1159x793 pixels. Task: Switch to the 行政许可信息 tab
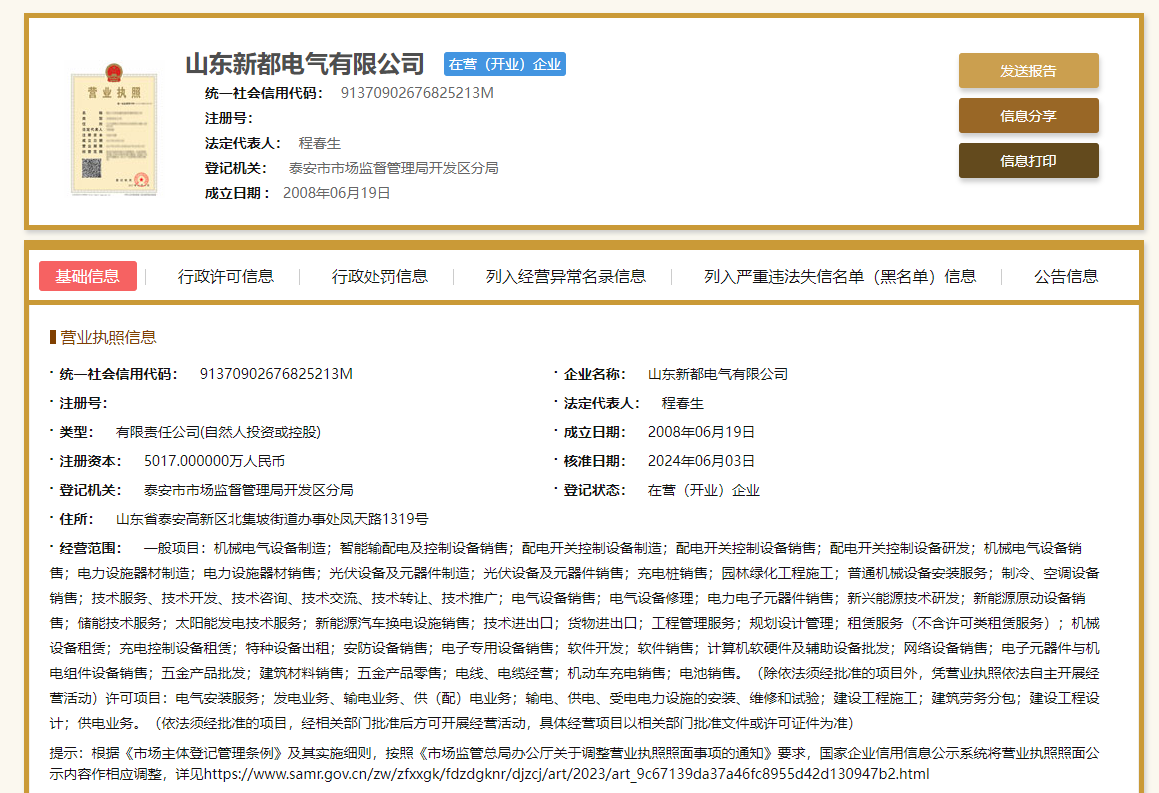[x=225, y=276]
